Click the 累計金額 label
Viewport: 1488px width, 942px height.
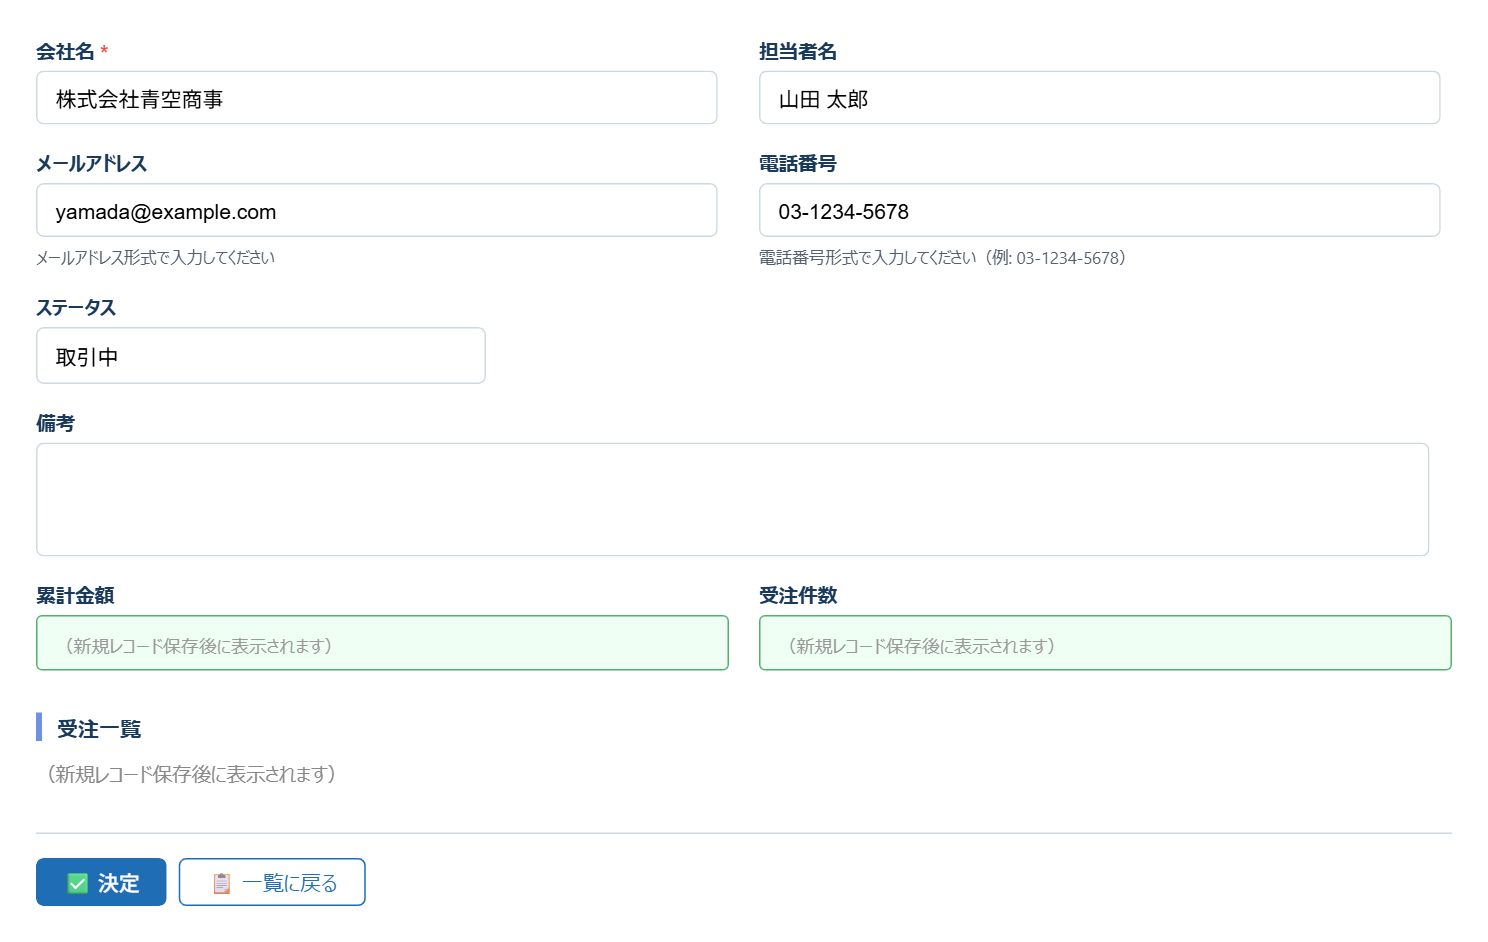pyautogui.click(x=75, y=596)
